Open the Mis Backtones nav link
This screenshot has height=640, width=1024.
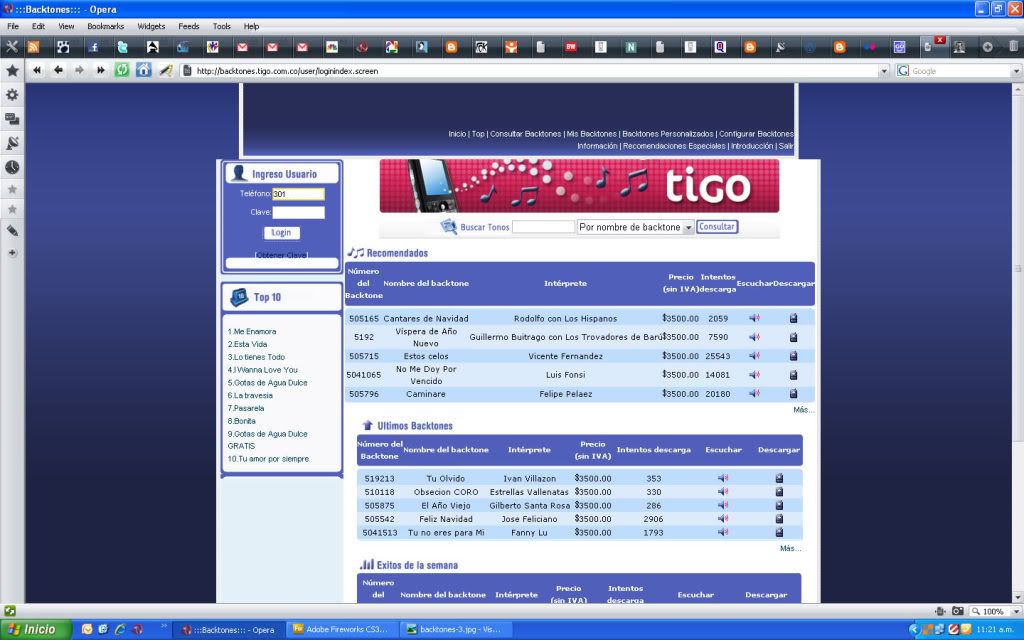click(x=592, y=134)
